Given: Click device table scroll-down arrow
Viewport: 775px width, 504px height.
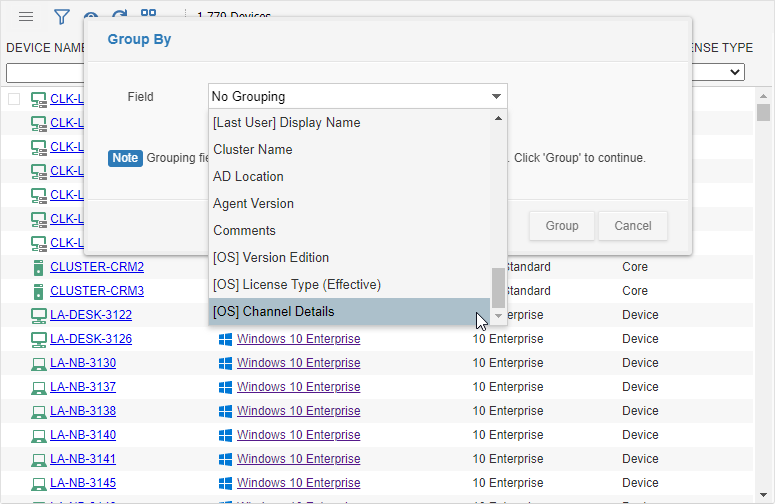Looking at the screenshot, I should pos(763,495).
